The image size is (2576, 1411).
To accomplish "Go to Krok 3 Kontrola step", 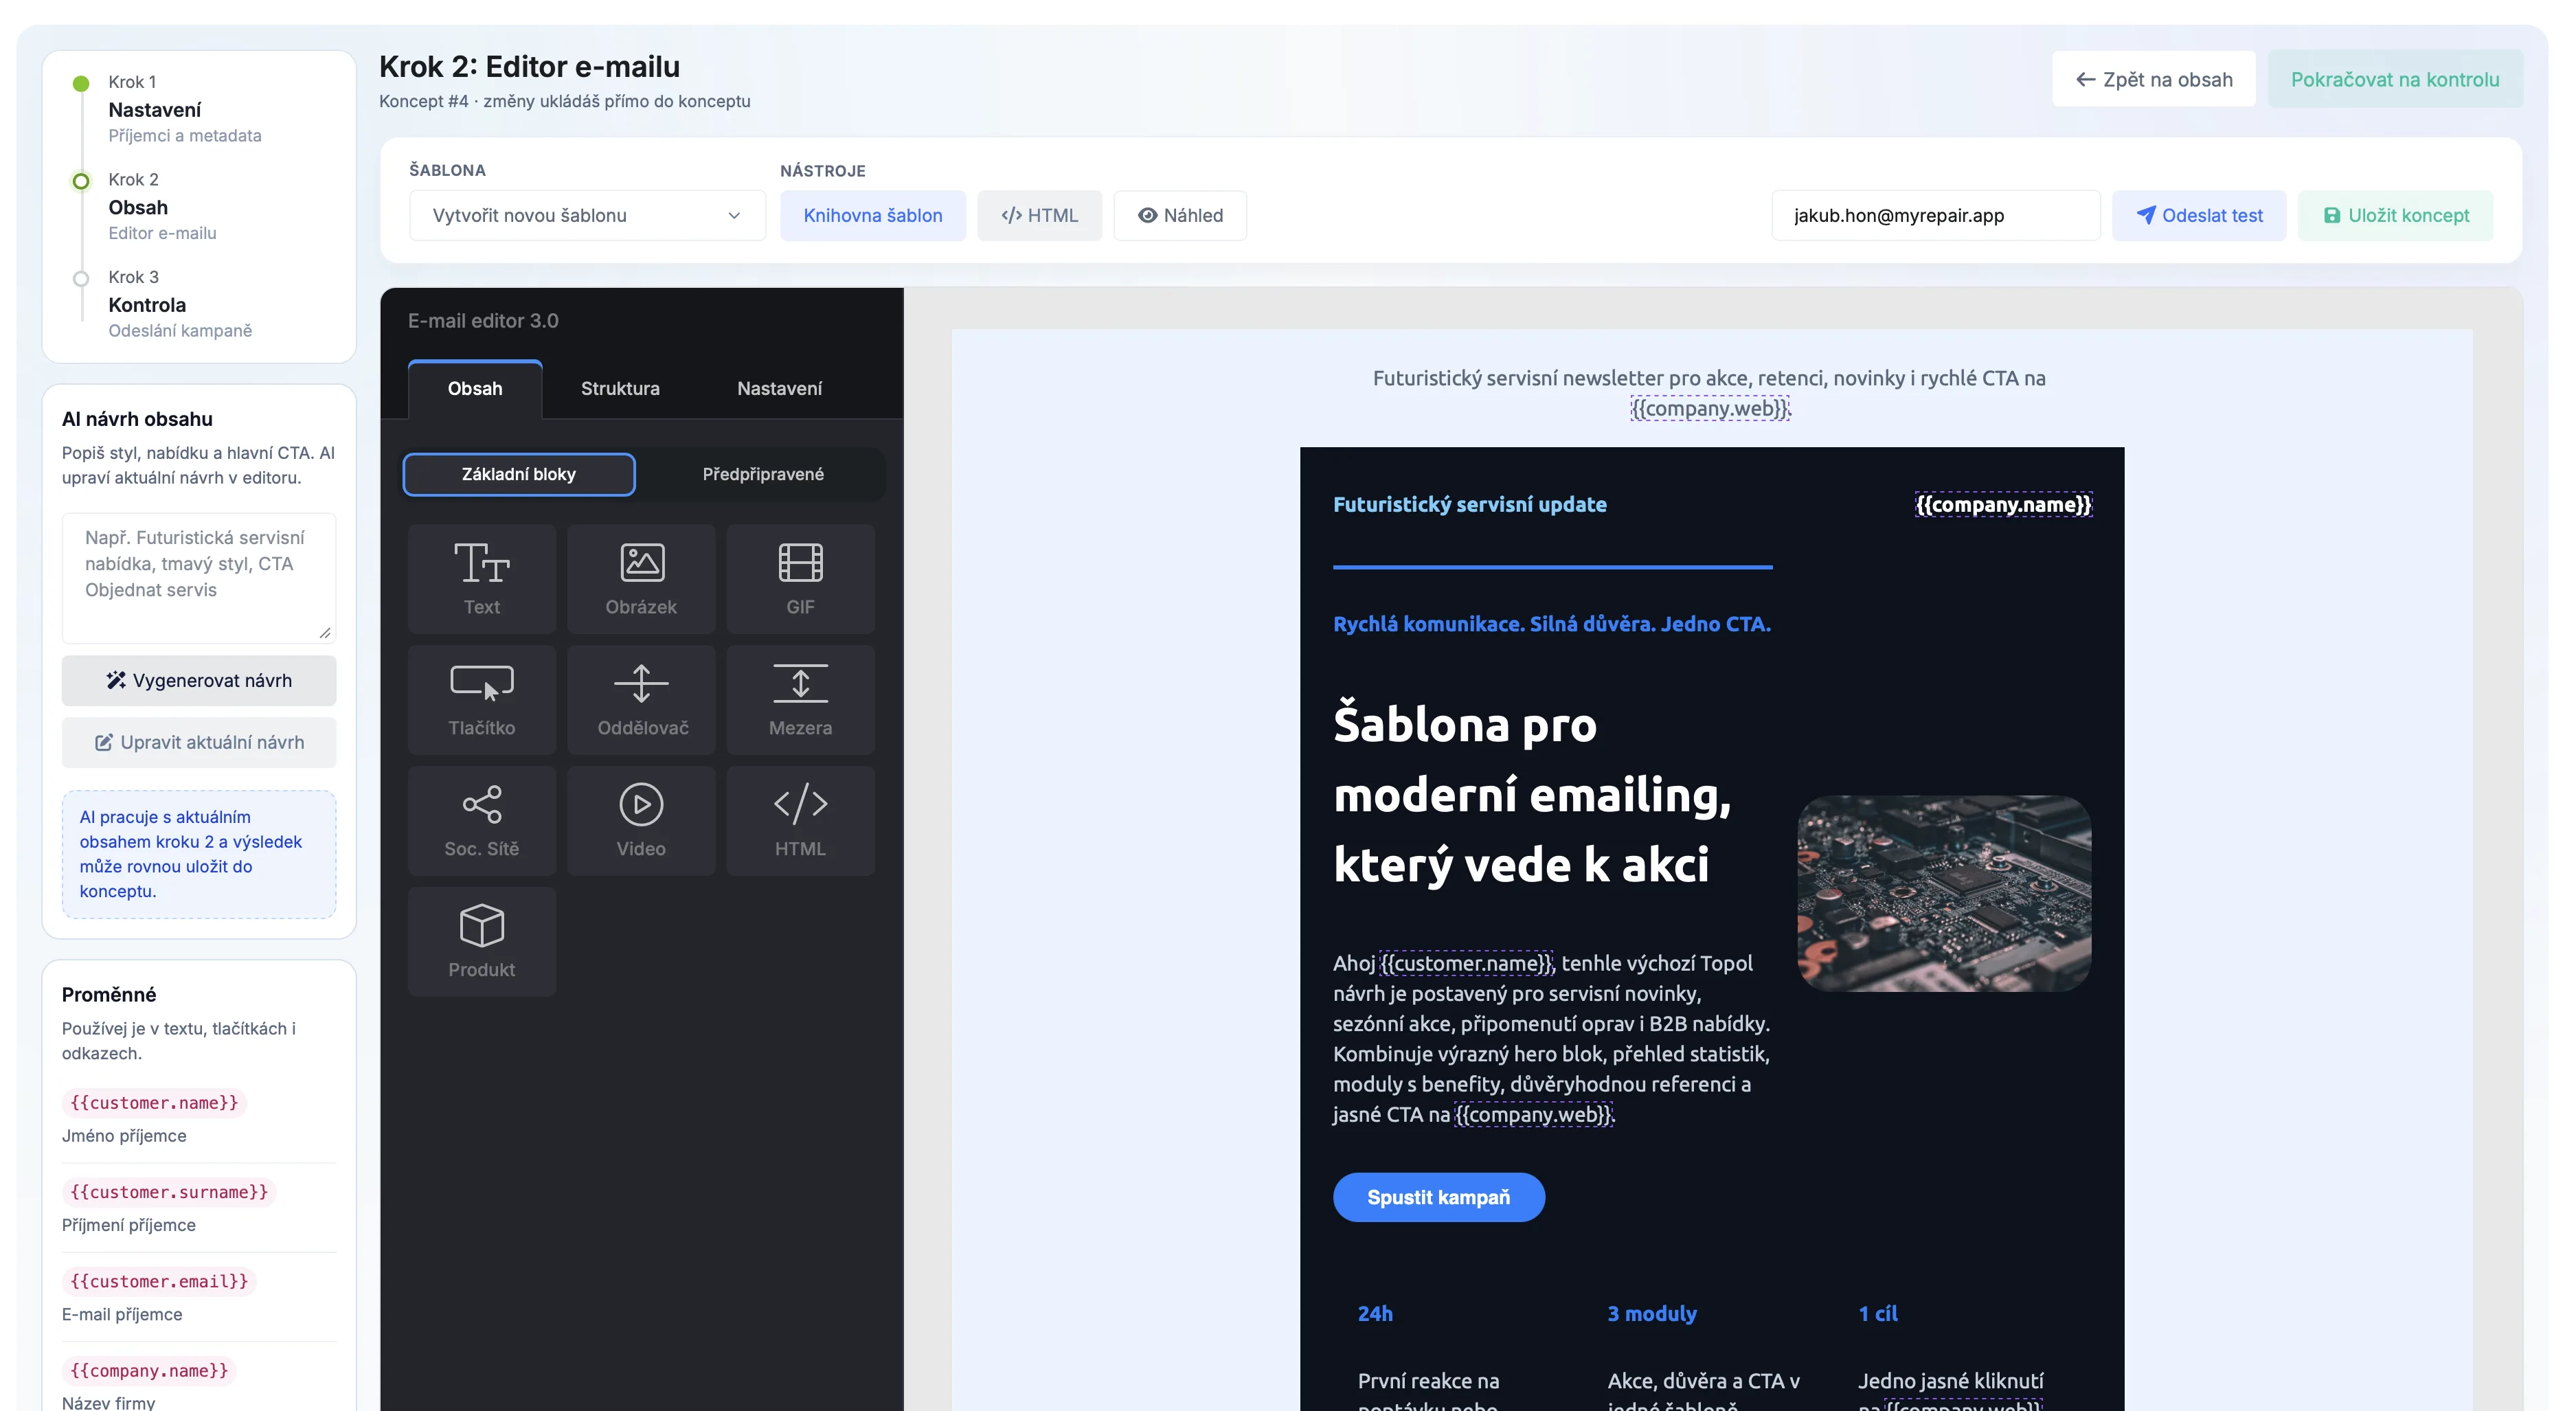I will coord(147,304).
